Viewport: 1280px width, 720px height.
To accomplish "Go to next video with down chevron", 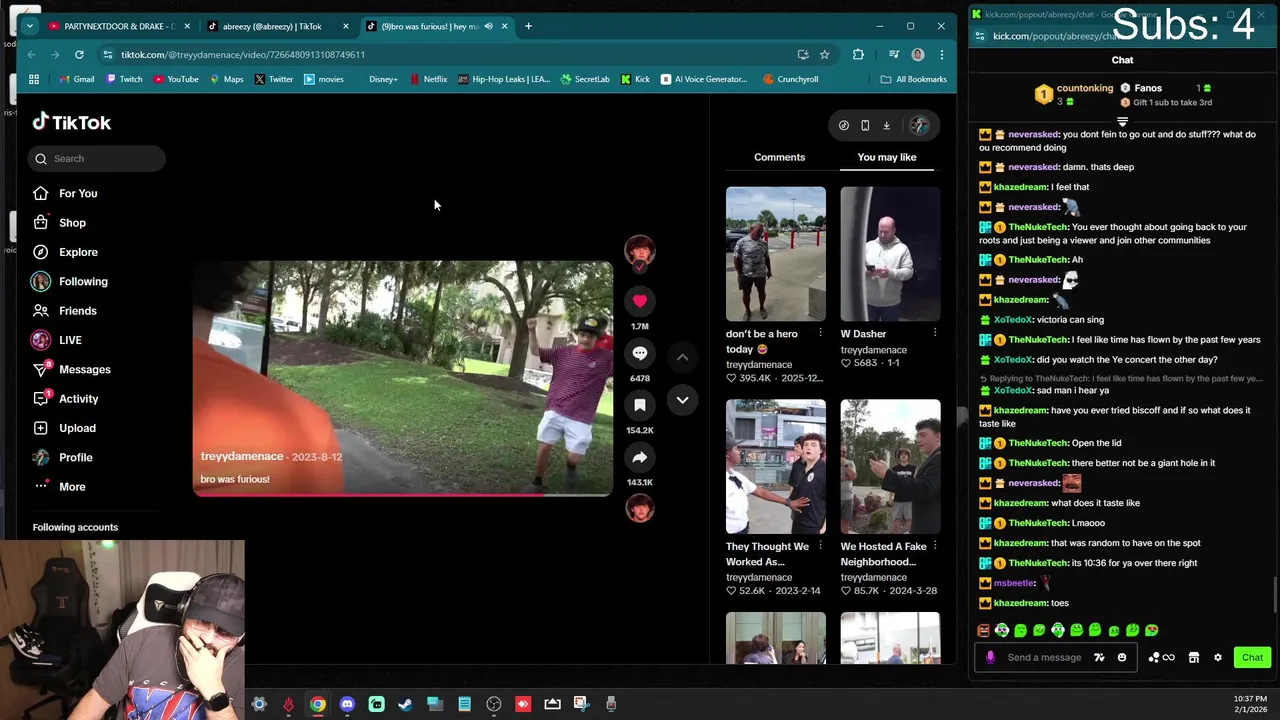I will pos(682,400).
